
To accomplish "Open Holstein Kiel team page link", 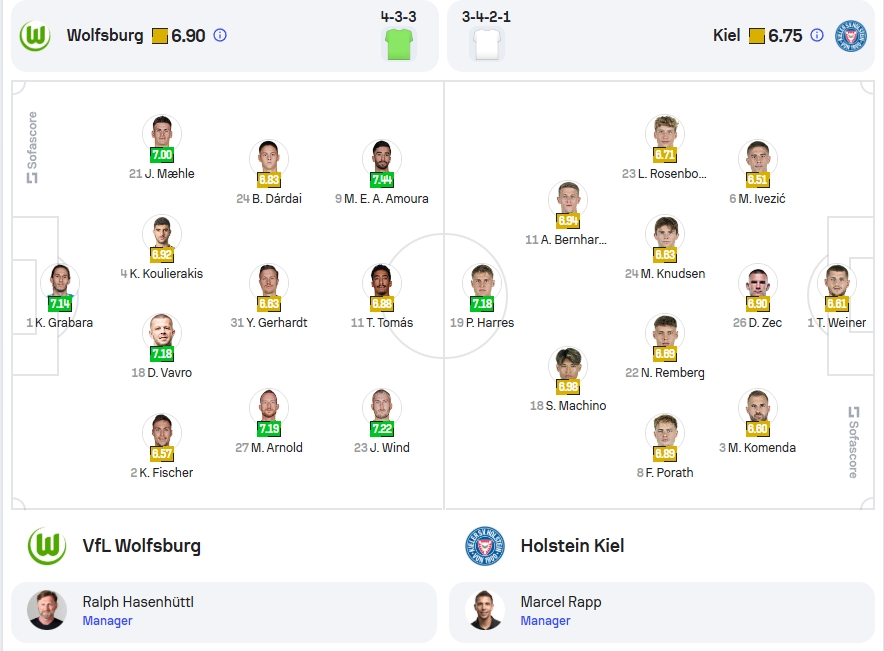I will [x=572, y=546].
